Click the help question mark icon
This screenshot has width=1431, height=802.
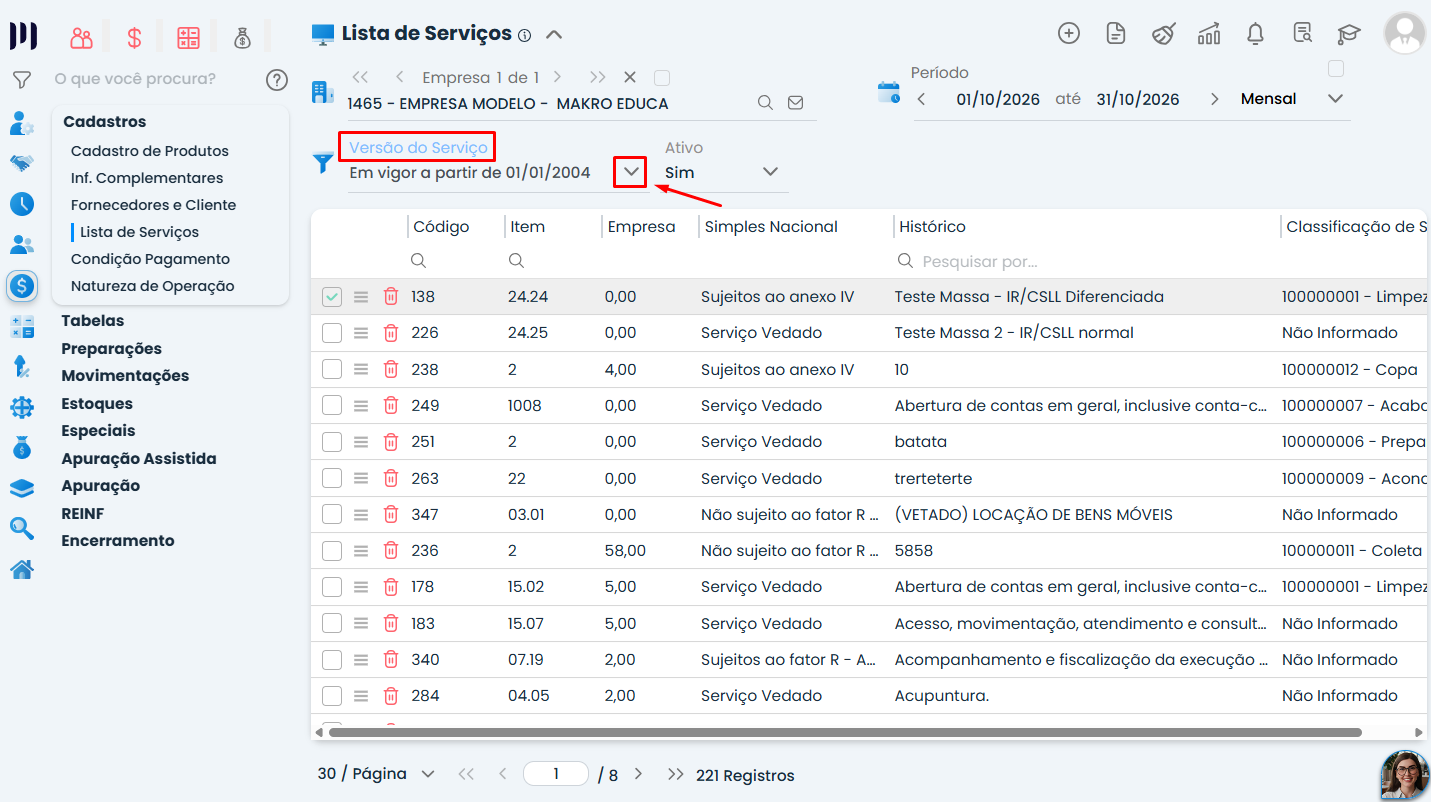pos(277,80)
